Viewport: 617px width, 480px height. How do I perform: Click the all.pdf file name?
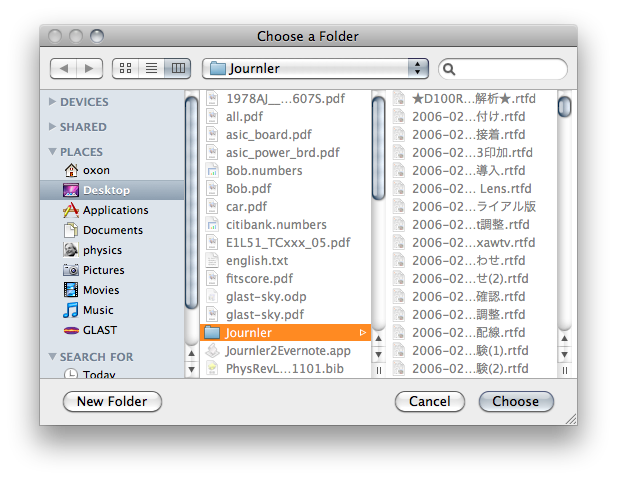[244, 116]
